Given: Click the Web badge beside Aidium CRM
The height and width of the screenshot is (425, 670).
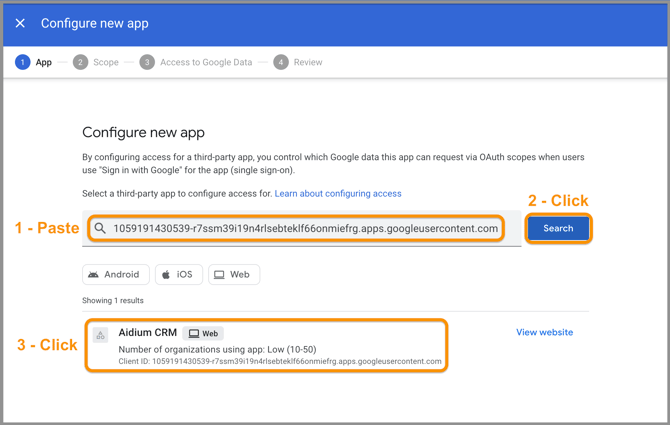Looking at the screenshot, I should coord(203,333).
